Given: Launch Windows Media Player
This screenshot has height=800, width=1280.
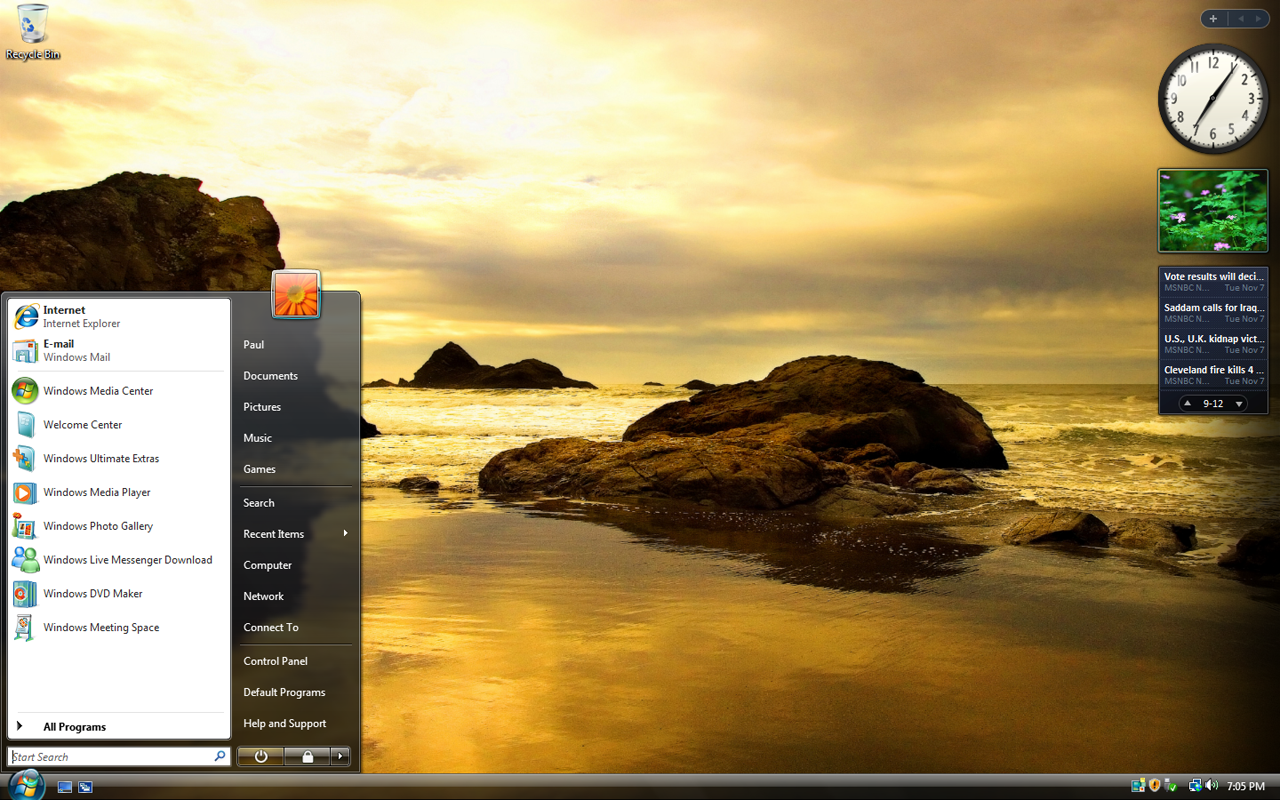Looking at the screenshot, I should point(119,492).
